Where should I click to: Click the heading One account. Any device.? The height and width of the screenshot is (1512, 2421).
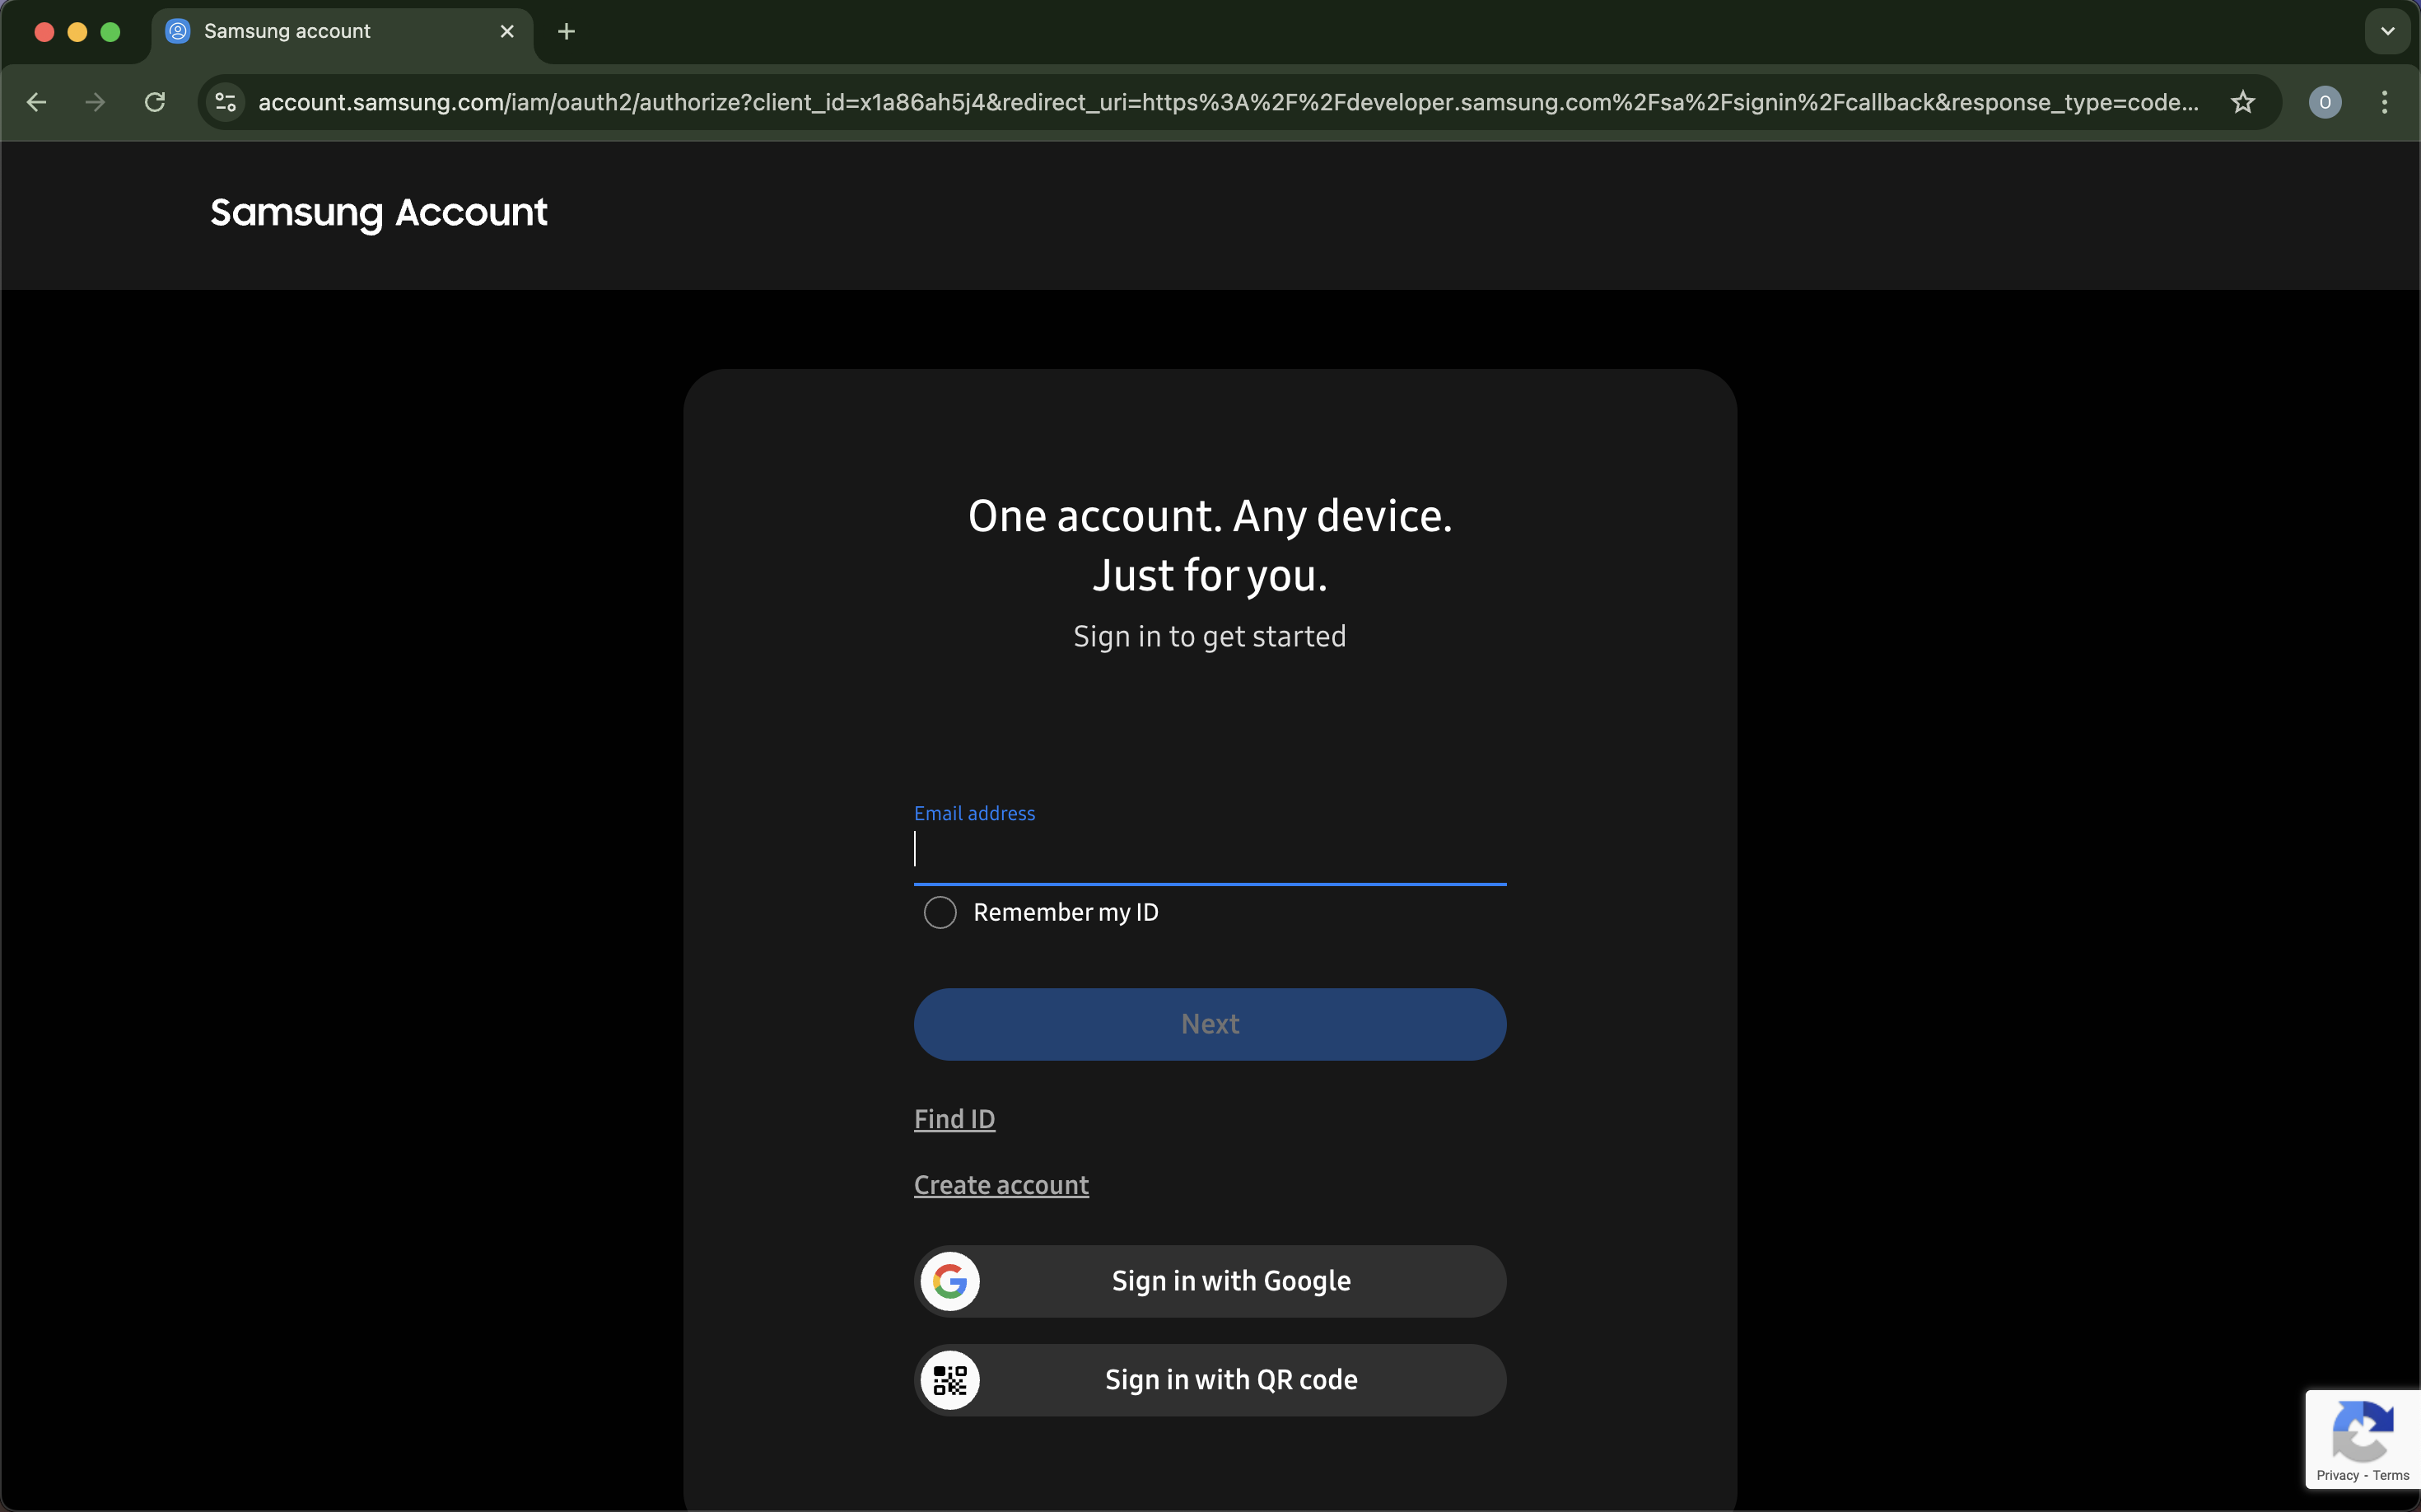1210,516
